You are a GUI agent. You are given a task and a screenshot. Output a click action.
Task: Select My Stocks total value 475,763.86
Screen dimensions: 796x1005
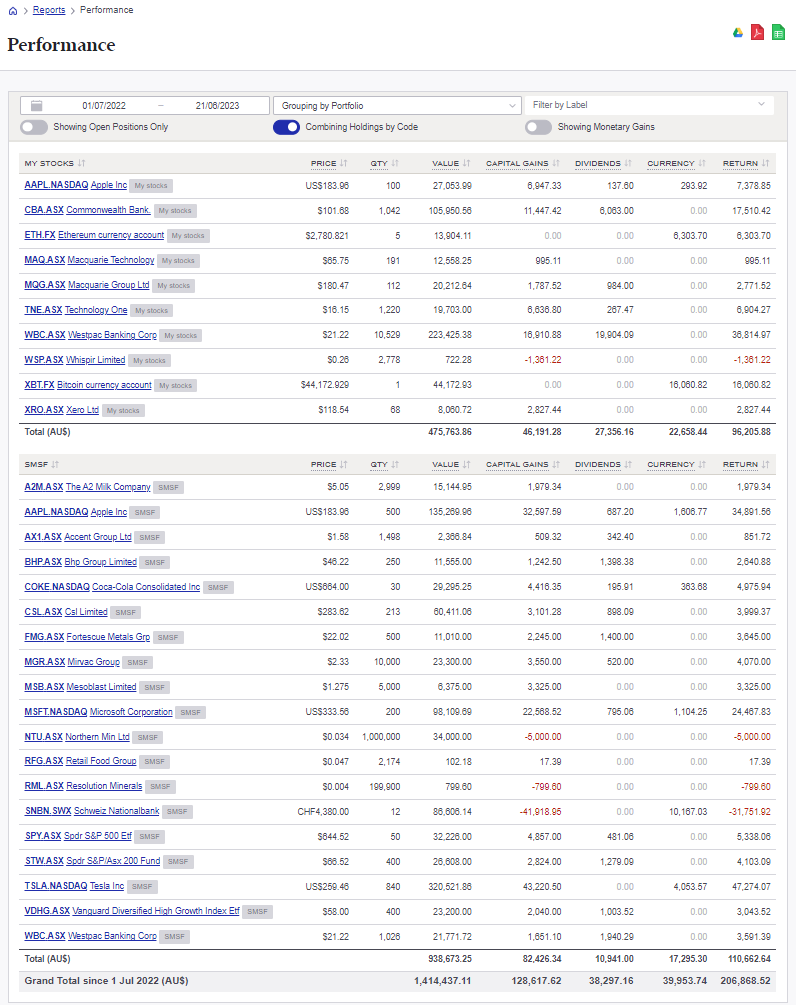(450, 432)
